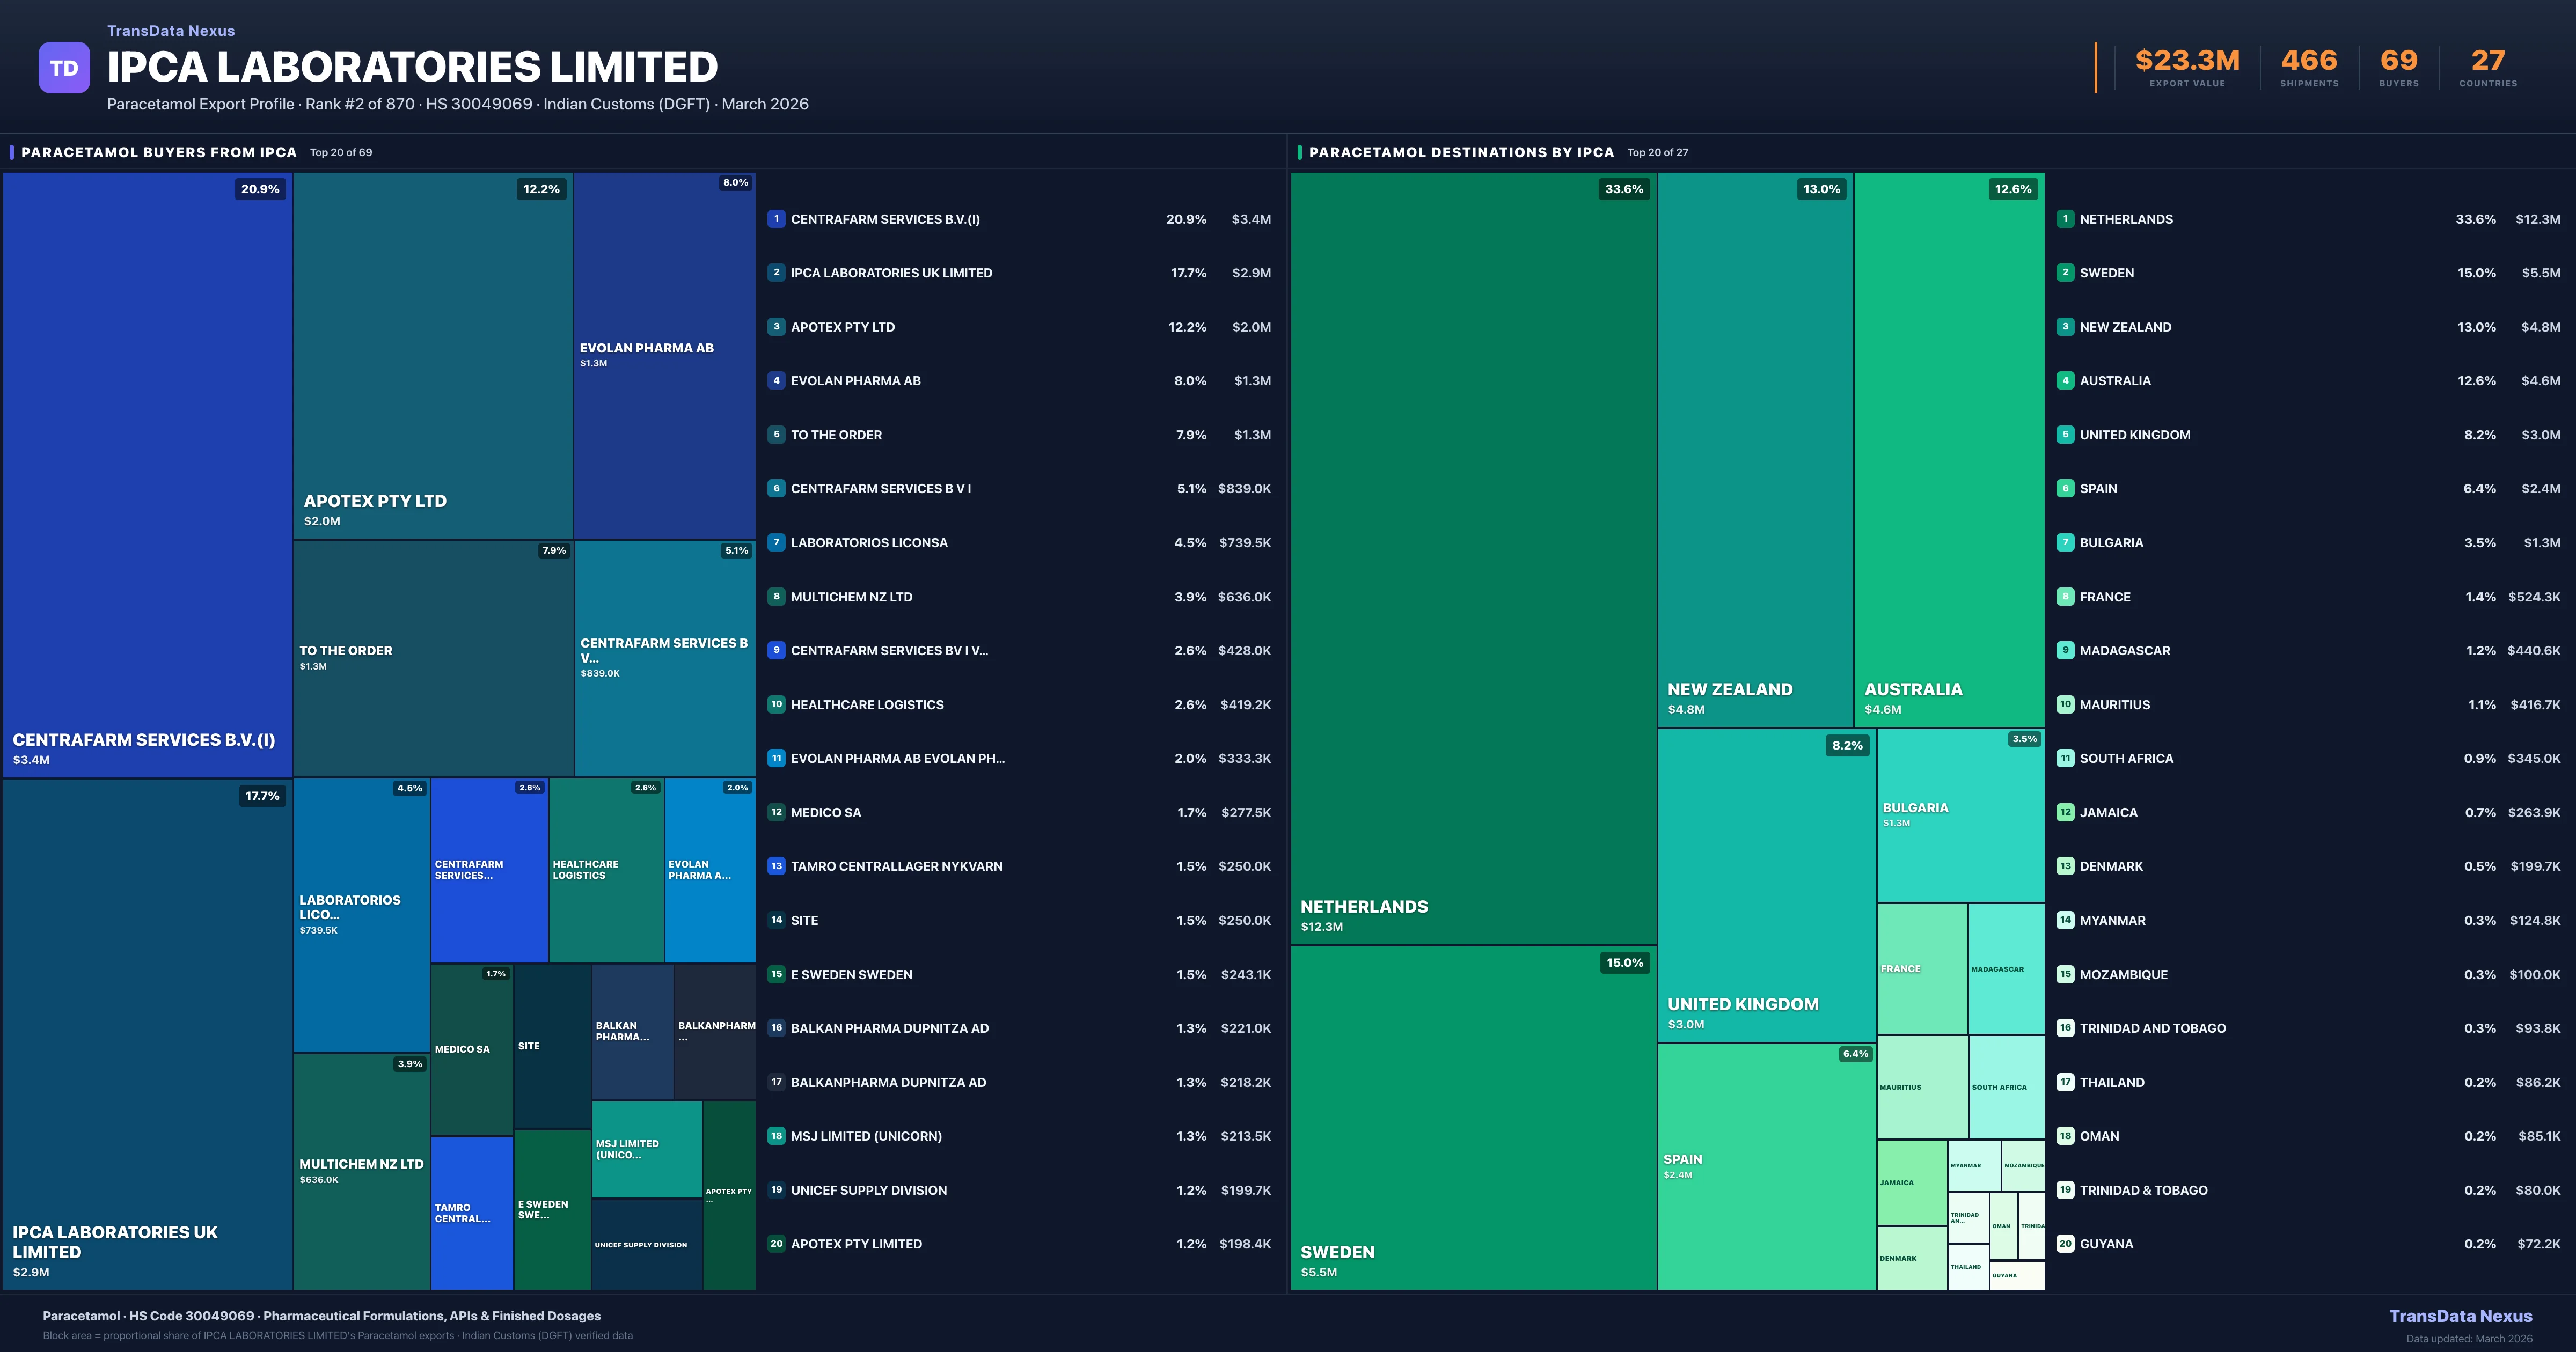Viewport: 2576px width, 1352px height.
Task: Click rank 1 badge beside CENTRAFARM SERVICES B.V.(I)
Action: click(776, 219)
